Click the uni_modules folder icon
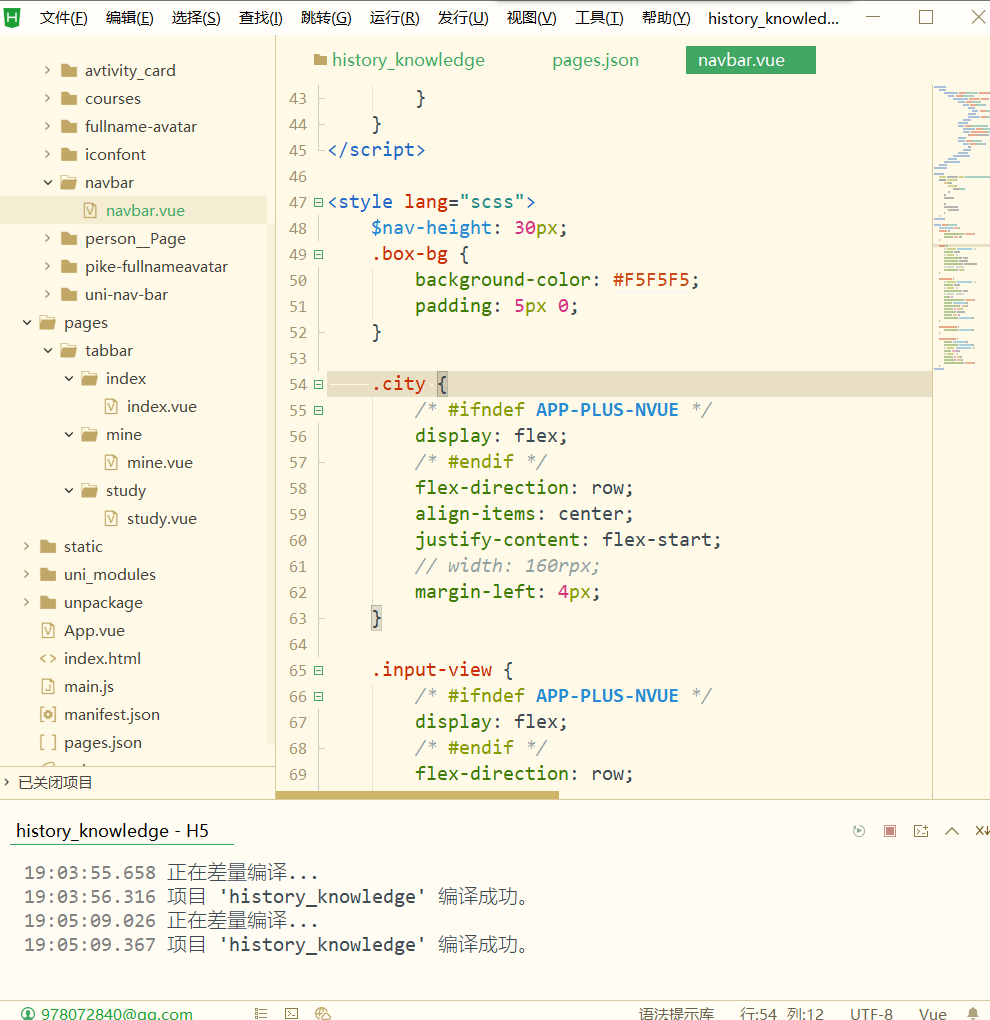Screen dimensions: 990x1020 [x=48, y=574]
